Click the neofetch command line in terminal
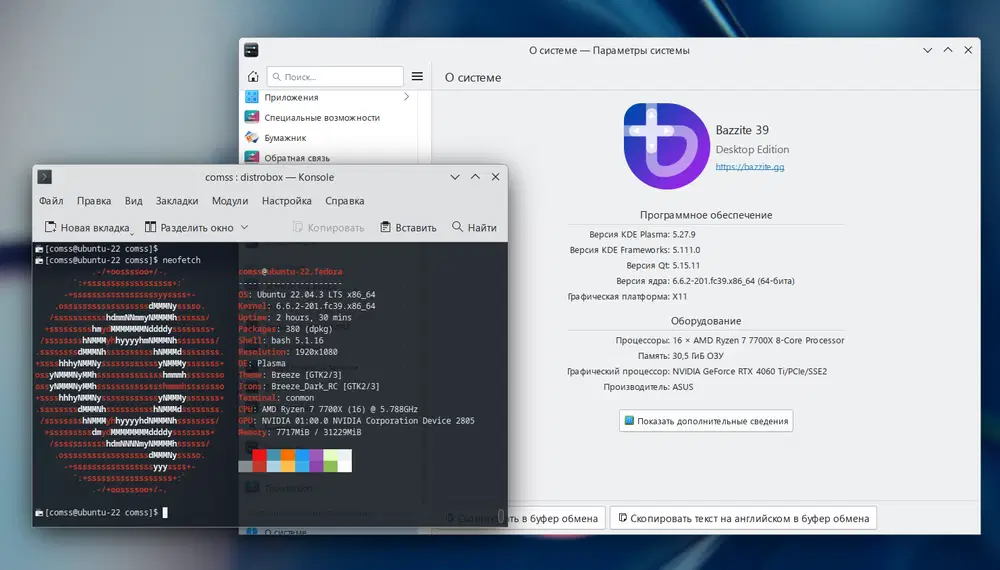 point(119,260)
